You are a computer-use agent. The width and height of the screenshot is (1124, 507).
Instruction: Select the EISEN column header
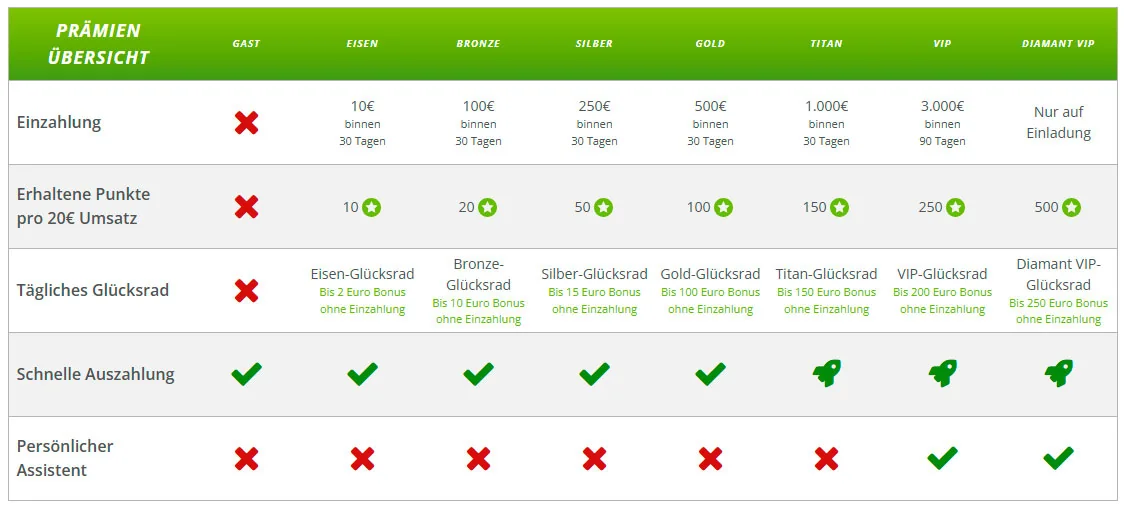(x=363, y=44)
